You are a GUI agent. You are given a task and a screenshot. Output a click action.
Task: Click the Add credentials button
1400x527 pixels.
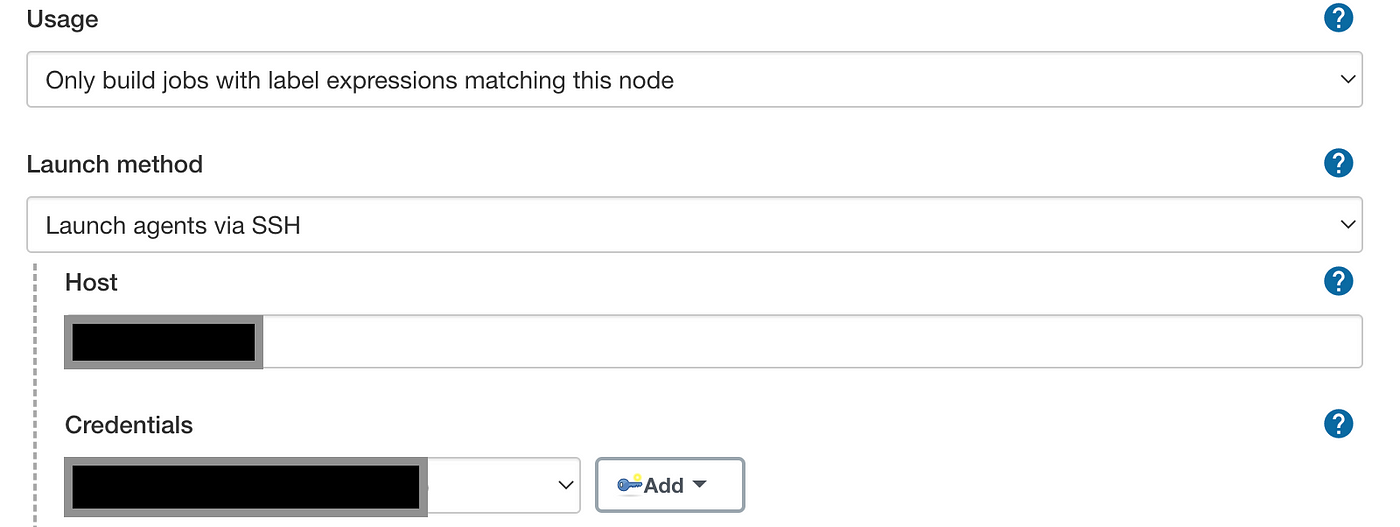click(670, 485)
